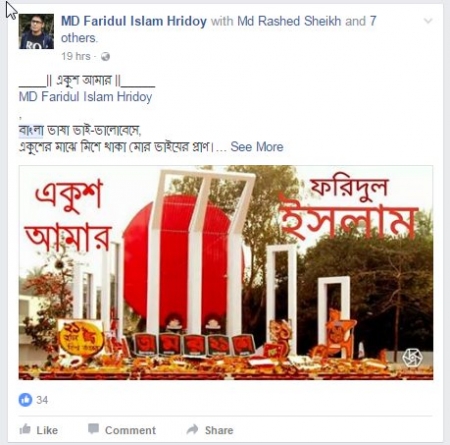
Task: Expand post text with See More
Action: click(x=257, y=147)
